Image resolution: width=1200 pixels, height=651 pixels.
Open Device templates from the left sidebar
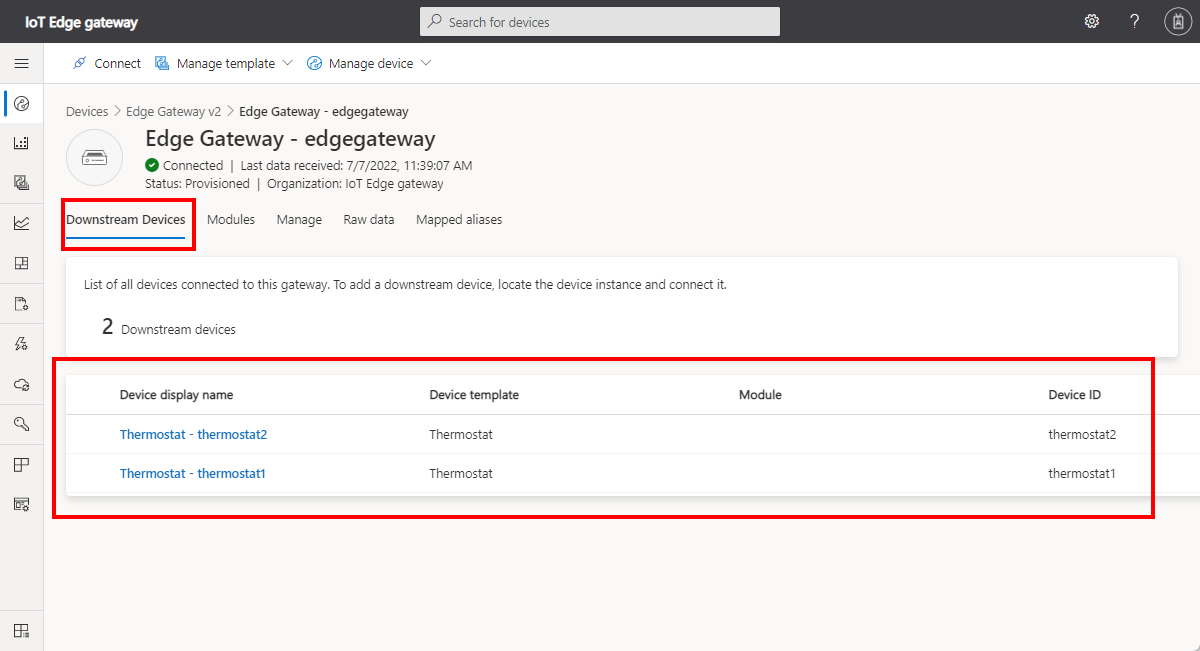click(x=21, y=182)
